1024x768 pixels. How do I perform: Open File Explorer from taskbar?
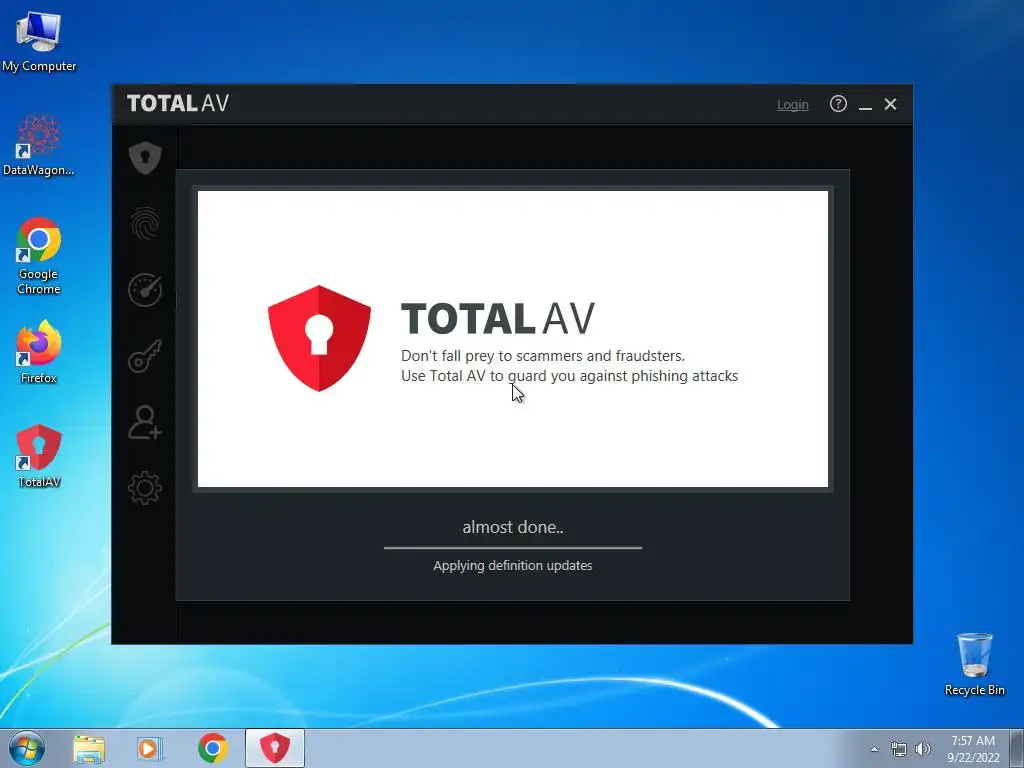click(89, 749)
